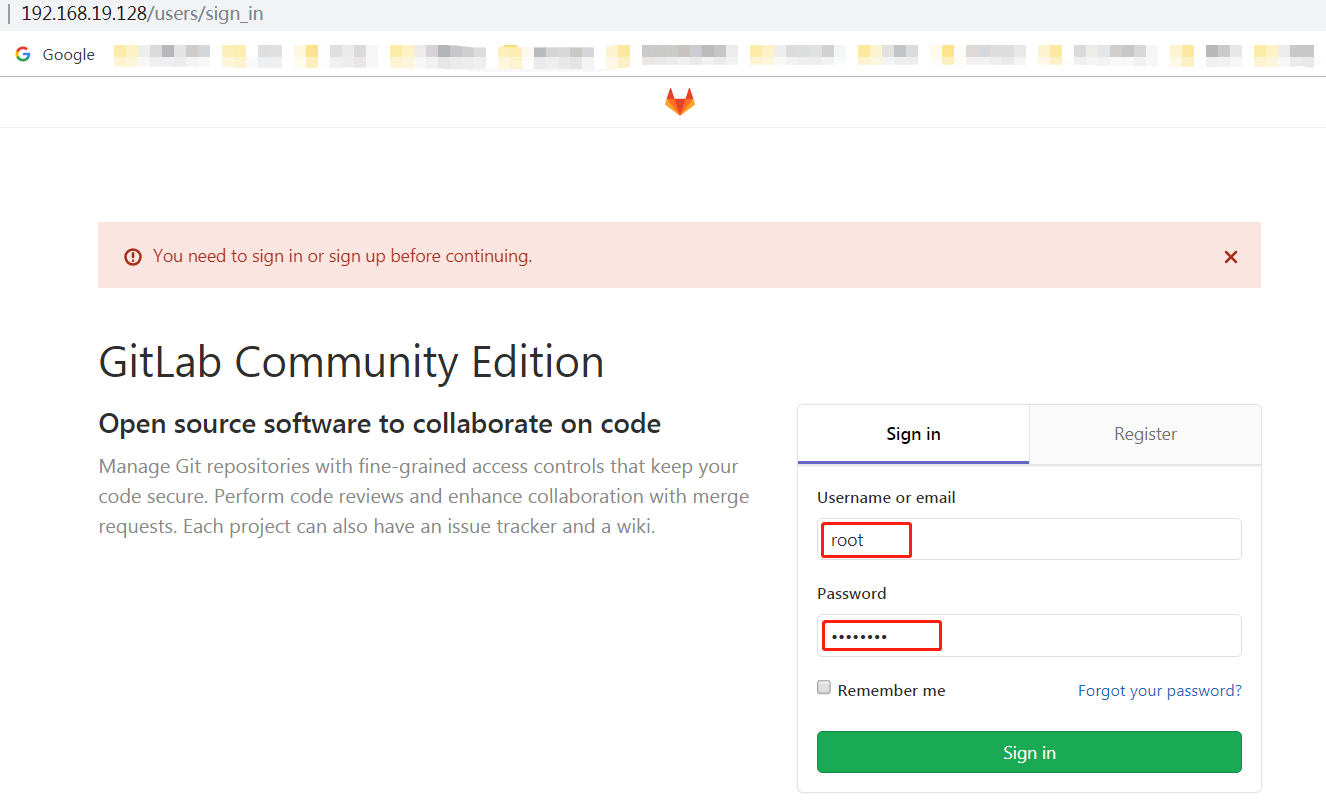Image resolution: width=1326 pixels, height=808 pixels.
Task: Click the alert warning icon
Action: (x=133, y=257)
